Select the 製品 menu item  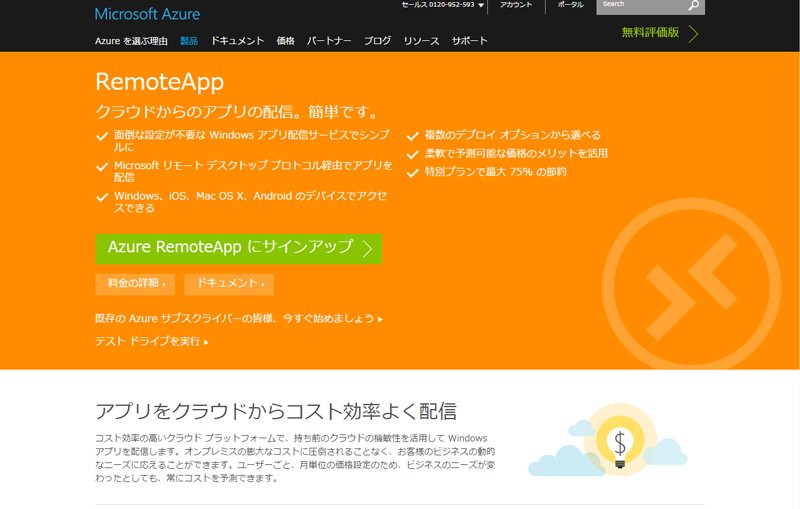point(189,41)
